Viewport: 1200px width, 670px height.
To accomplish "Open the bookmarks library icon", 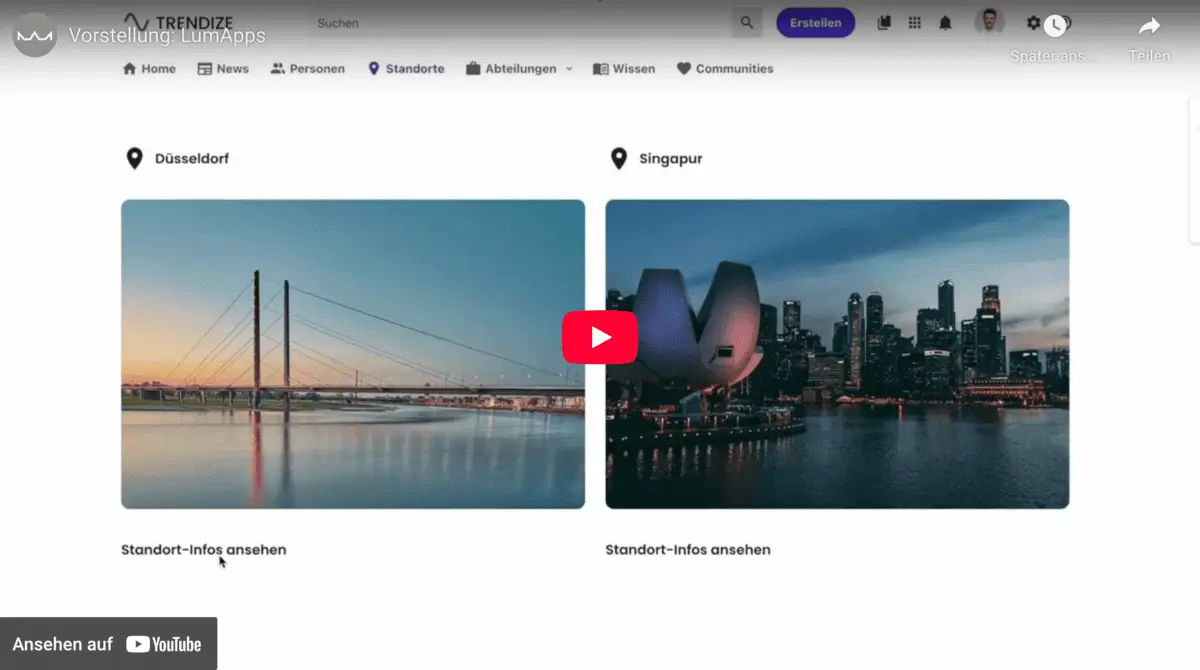I will tap(884, 23).
